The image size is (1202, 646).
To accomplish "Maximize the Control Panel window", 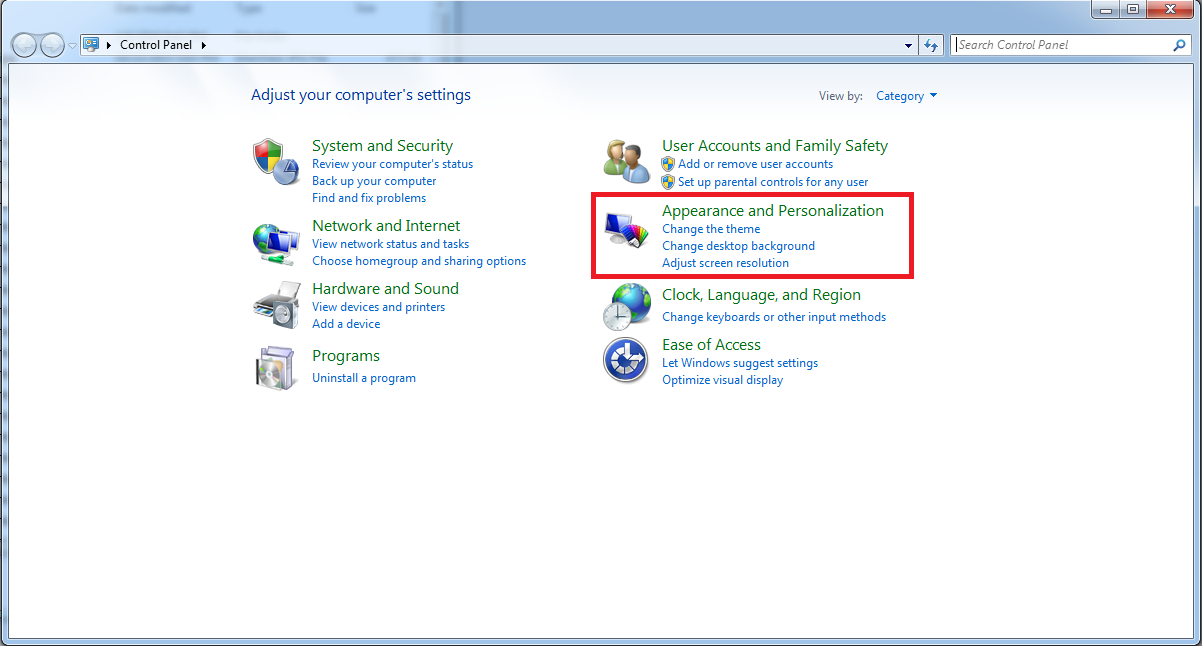I will tap(1132, 9).
